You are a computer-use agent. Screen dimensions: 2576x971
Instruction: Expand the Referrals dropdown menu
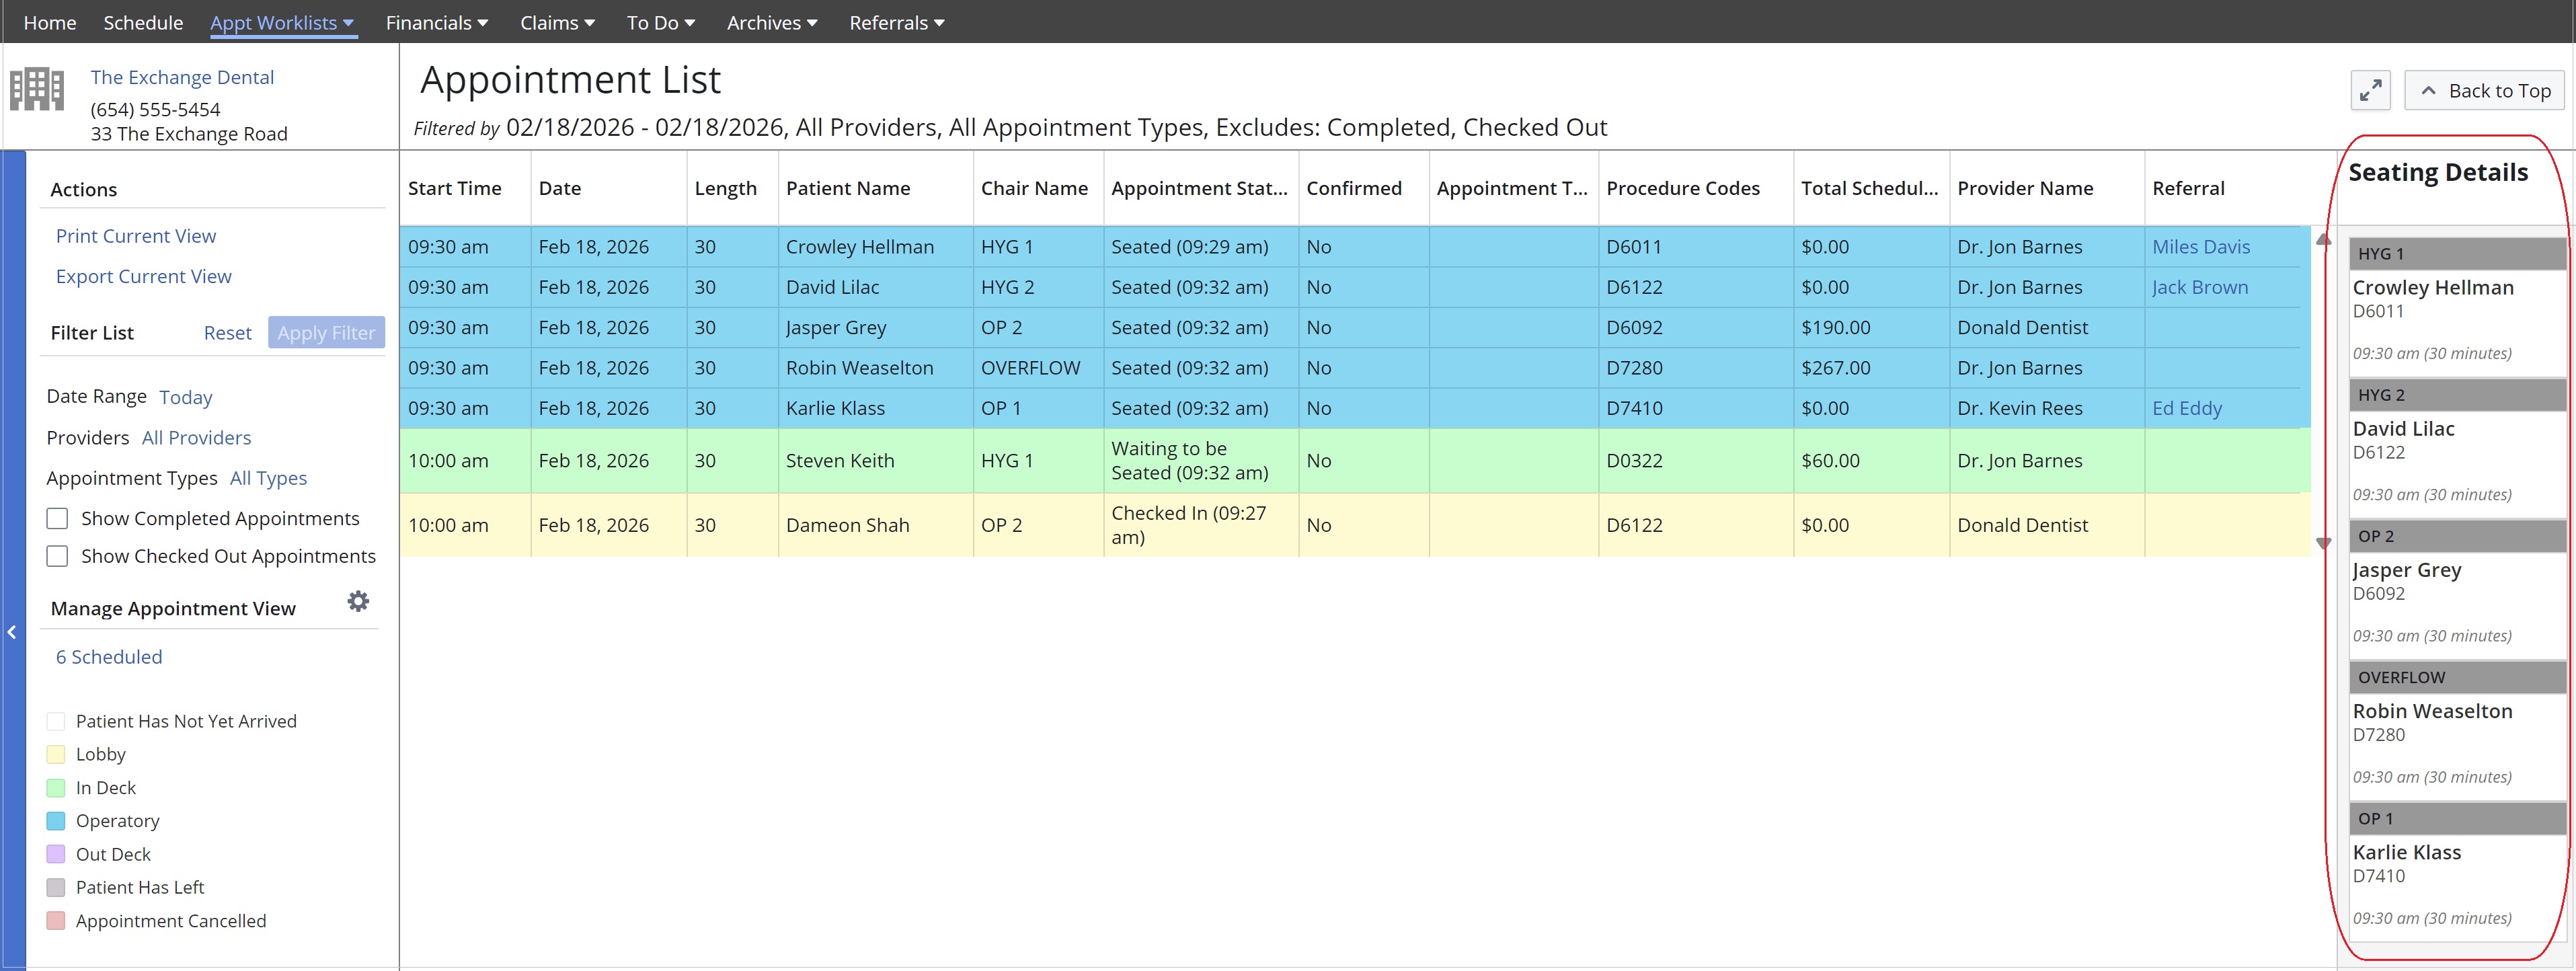896,22
